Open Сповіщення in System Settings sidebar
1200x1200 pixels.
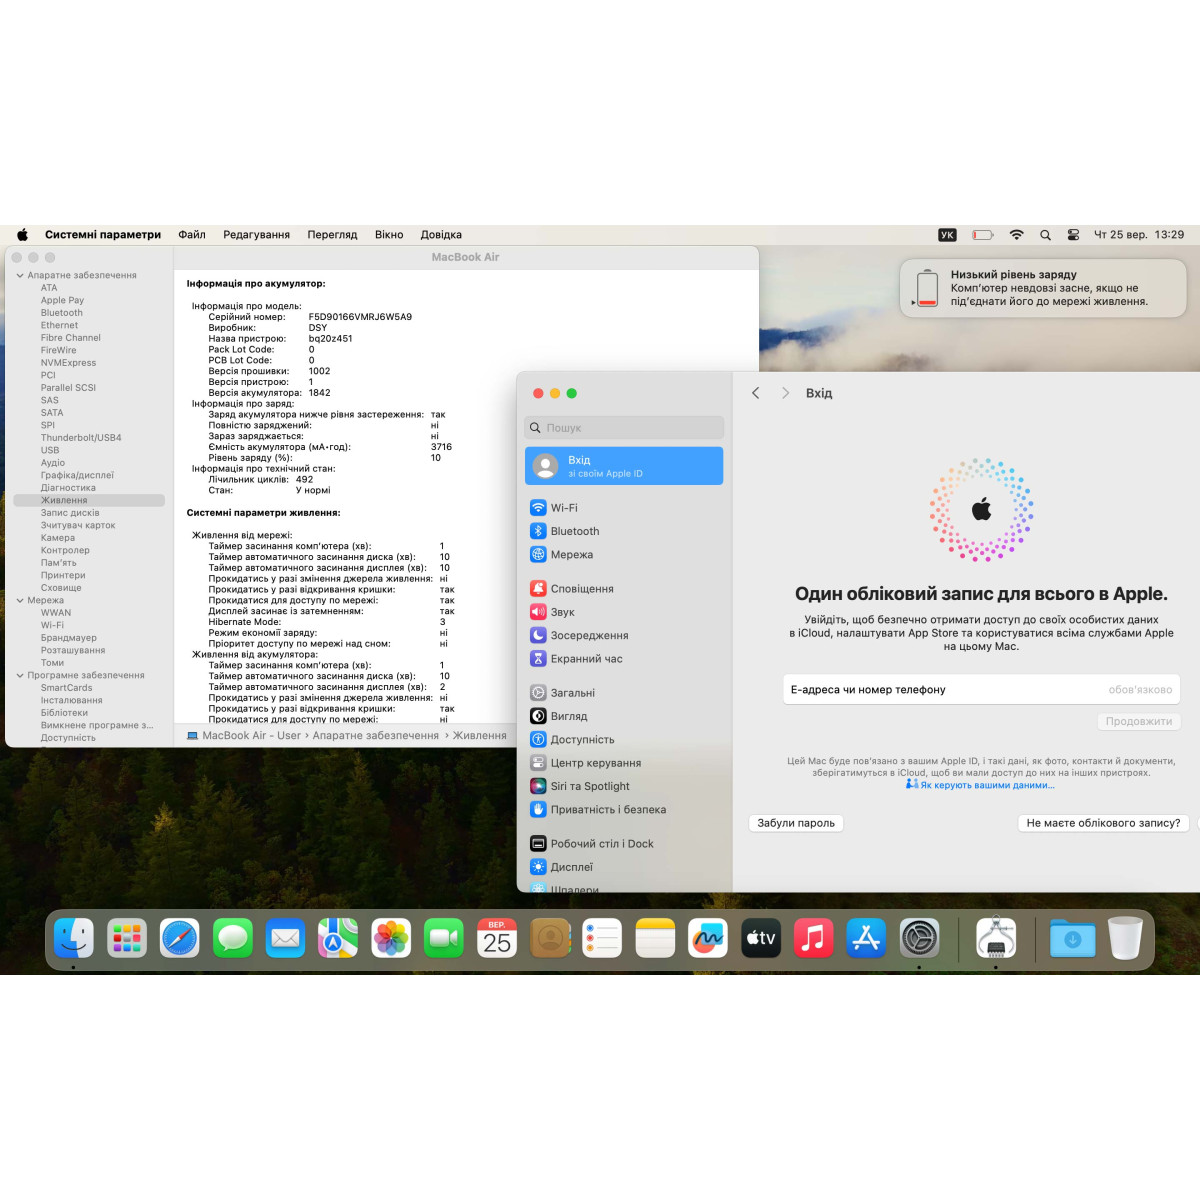624,589
